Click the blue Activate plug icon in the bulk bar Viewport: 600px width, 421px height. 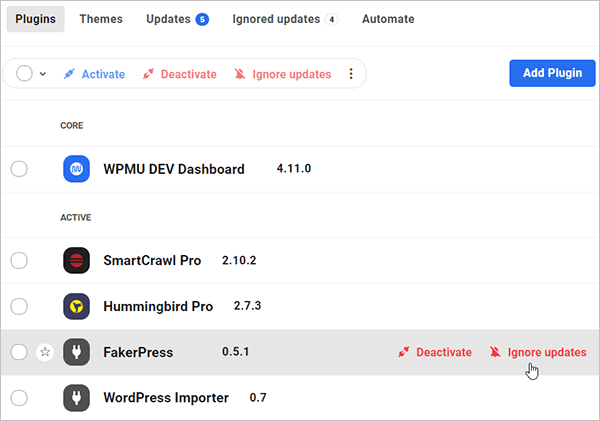point(69,74)
